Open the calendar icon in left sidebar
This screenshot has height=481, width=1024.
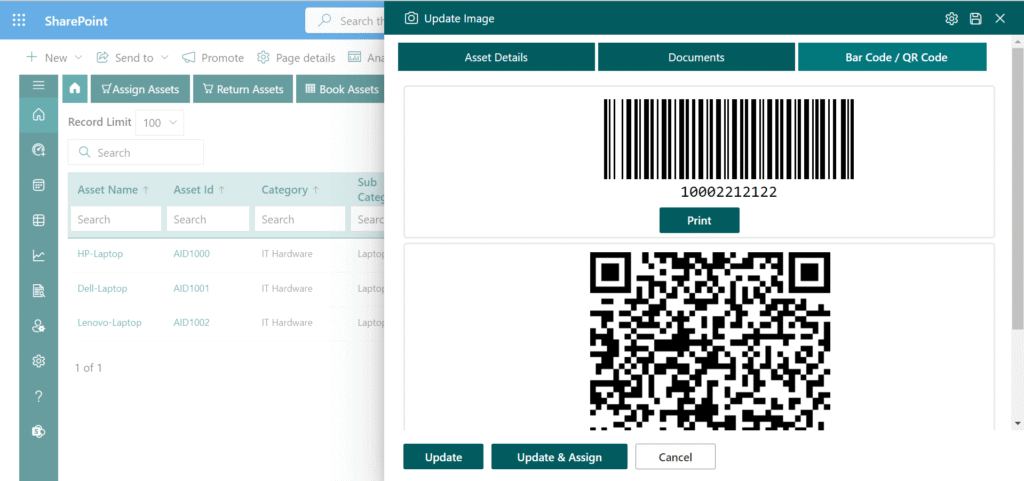[39, 185]
